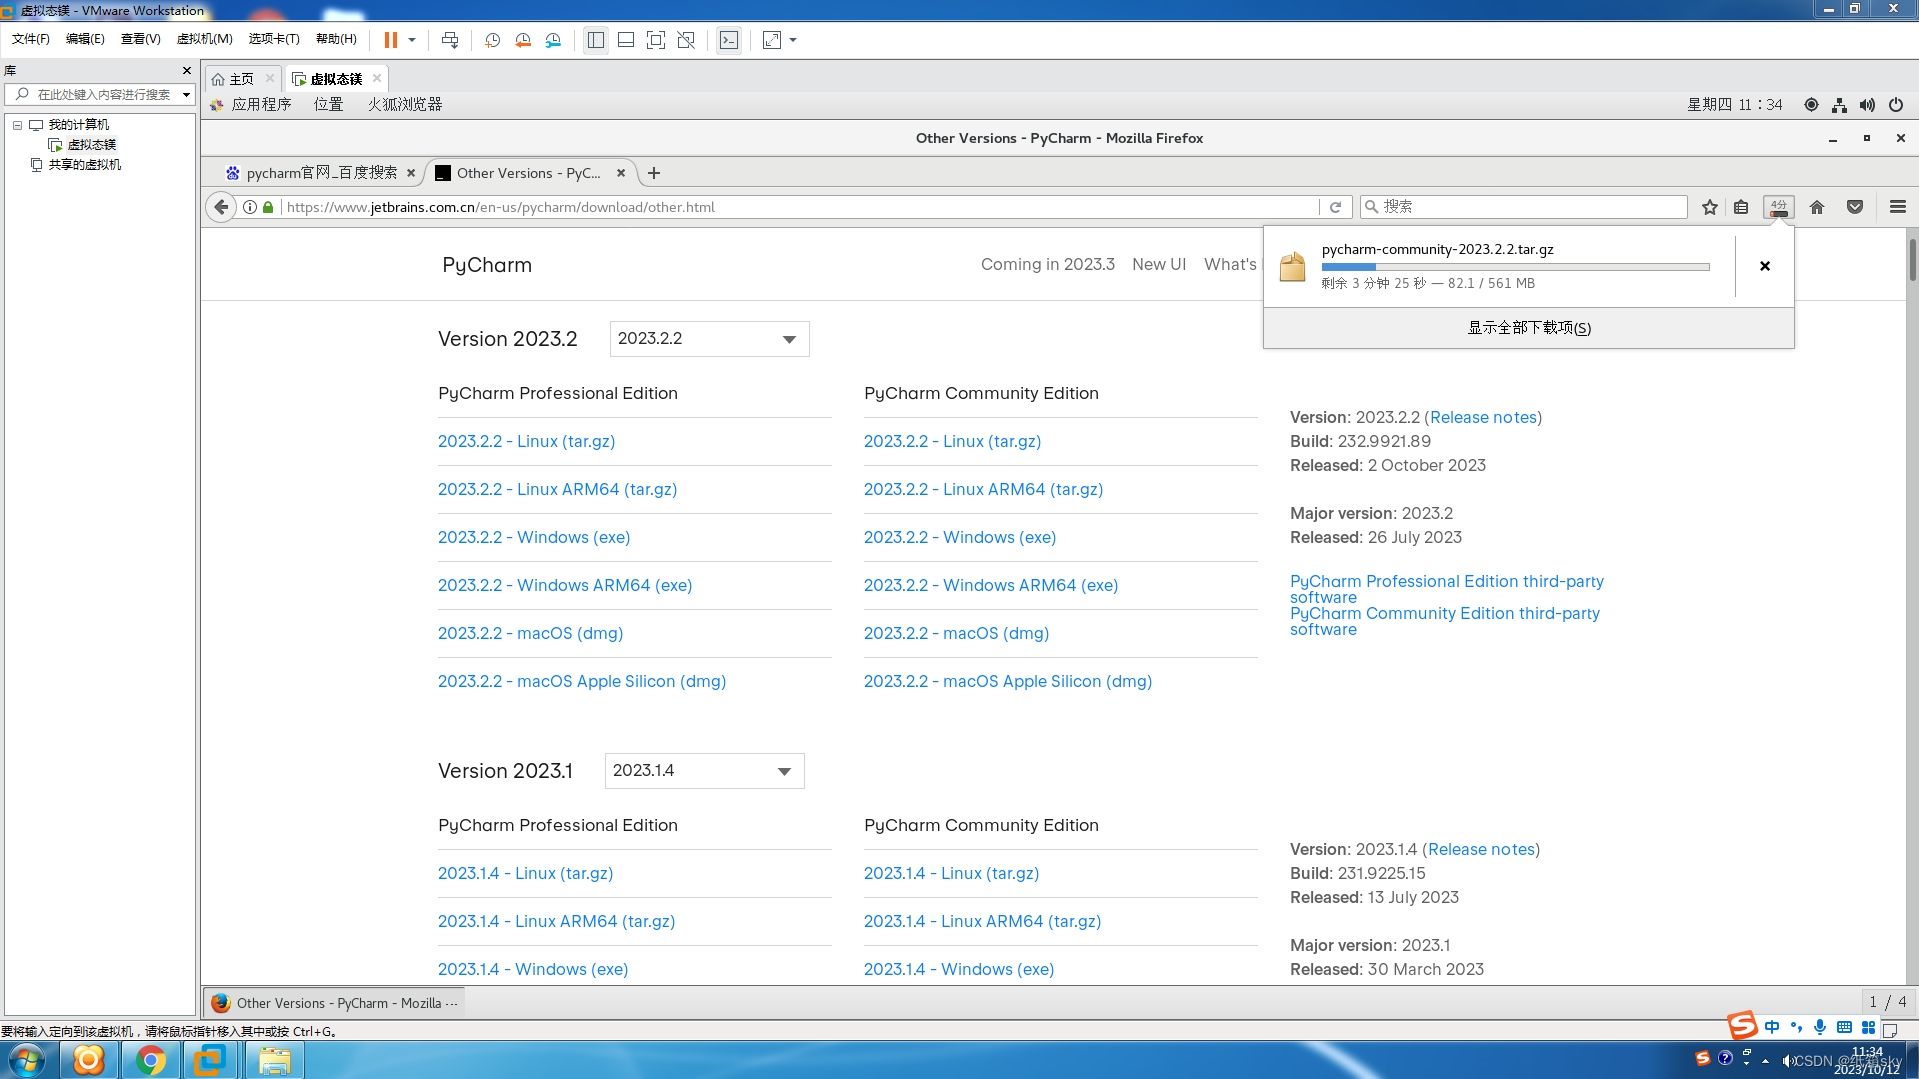Cancel the pycharm-community download
The image size is (1919, 1079).
coord(1765,266)
